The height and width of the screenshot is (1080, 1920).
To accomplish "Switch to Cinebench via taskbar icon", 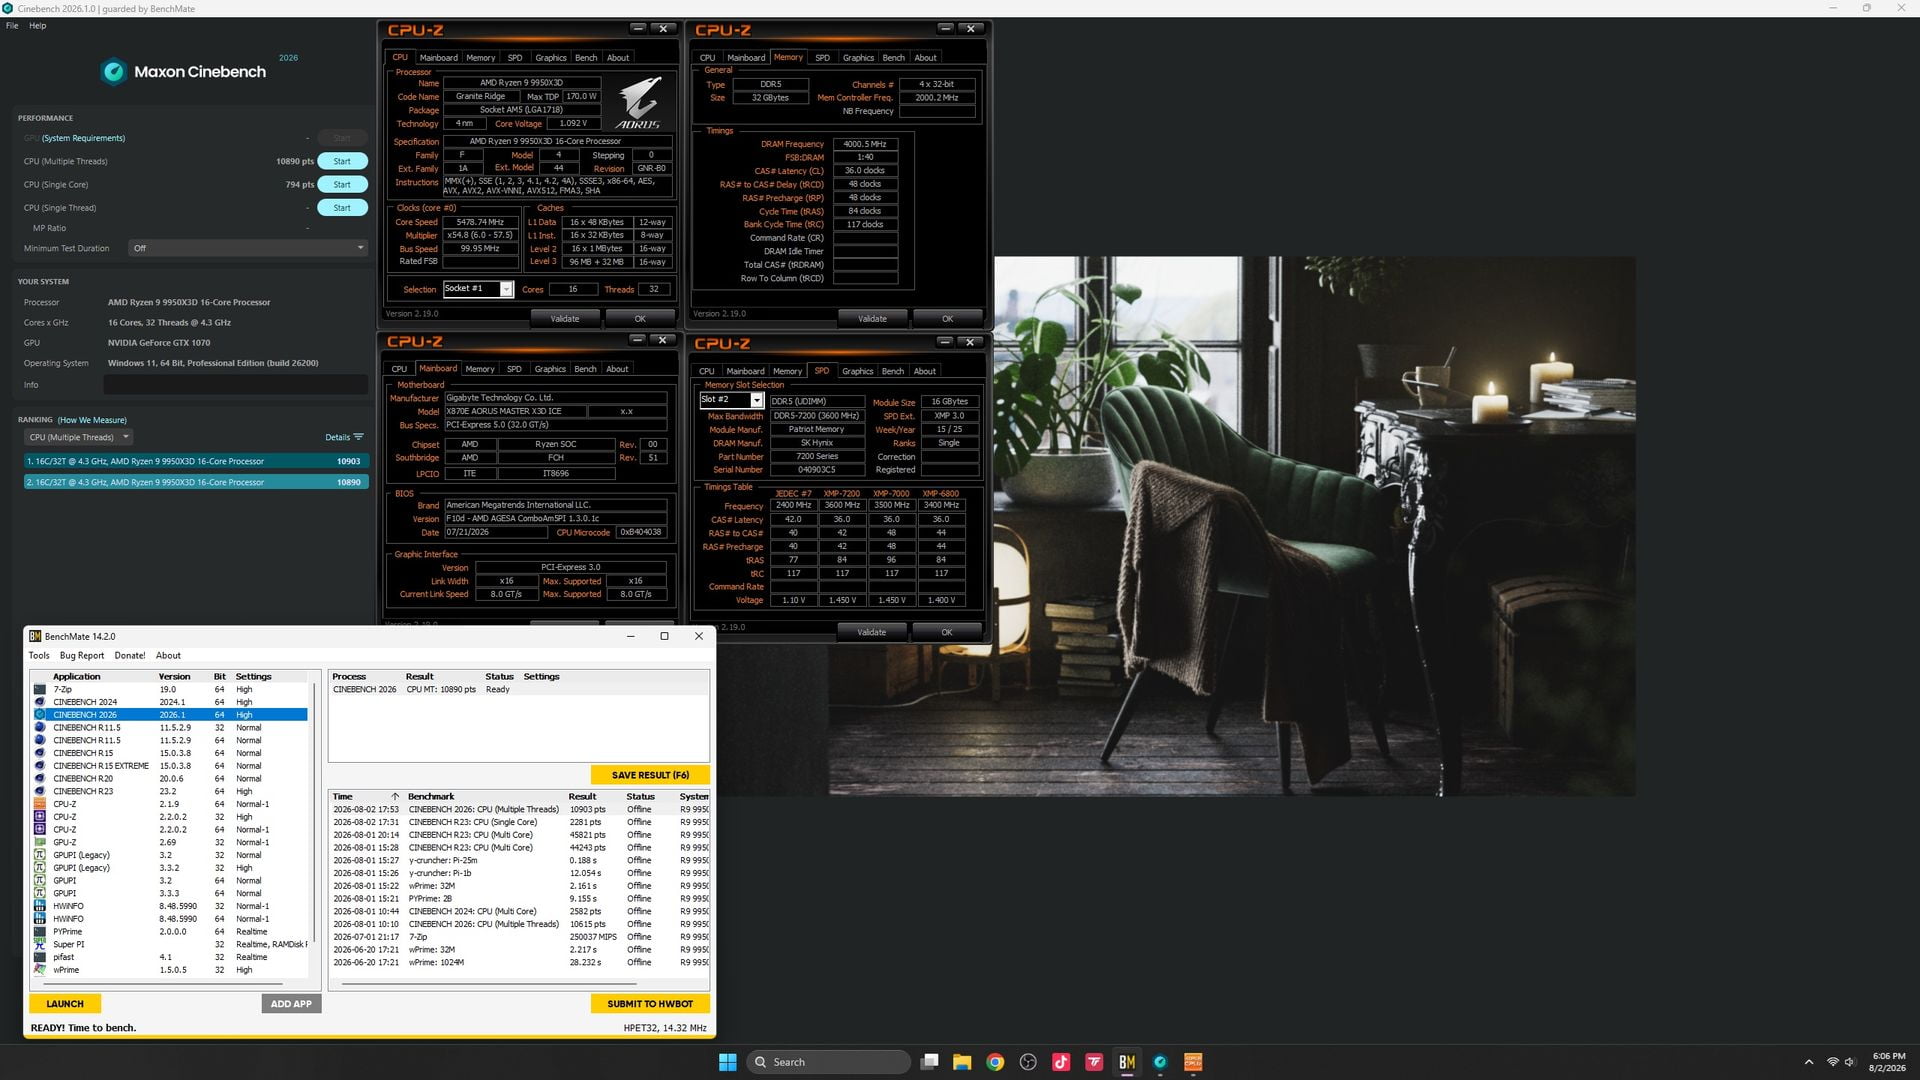I will [x=1160, y=1062].
